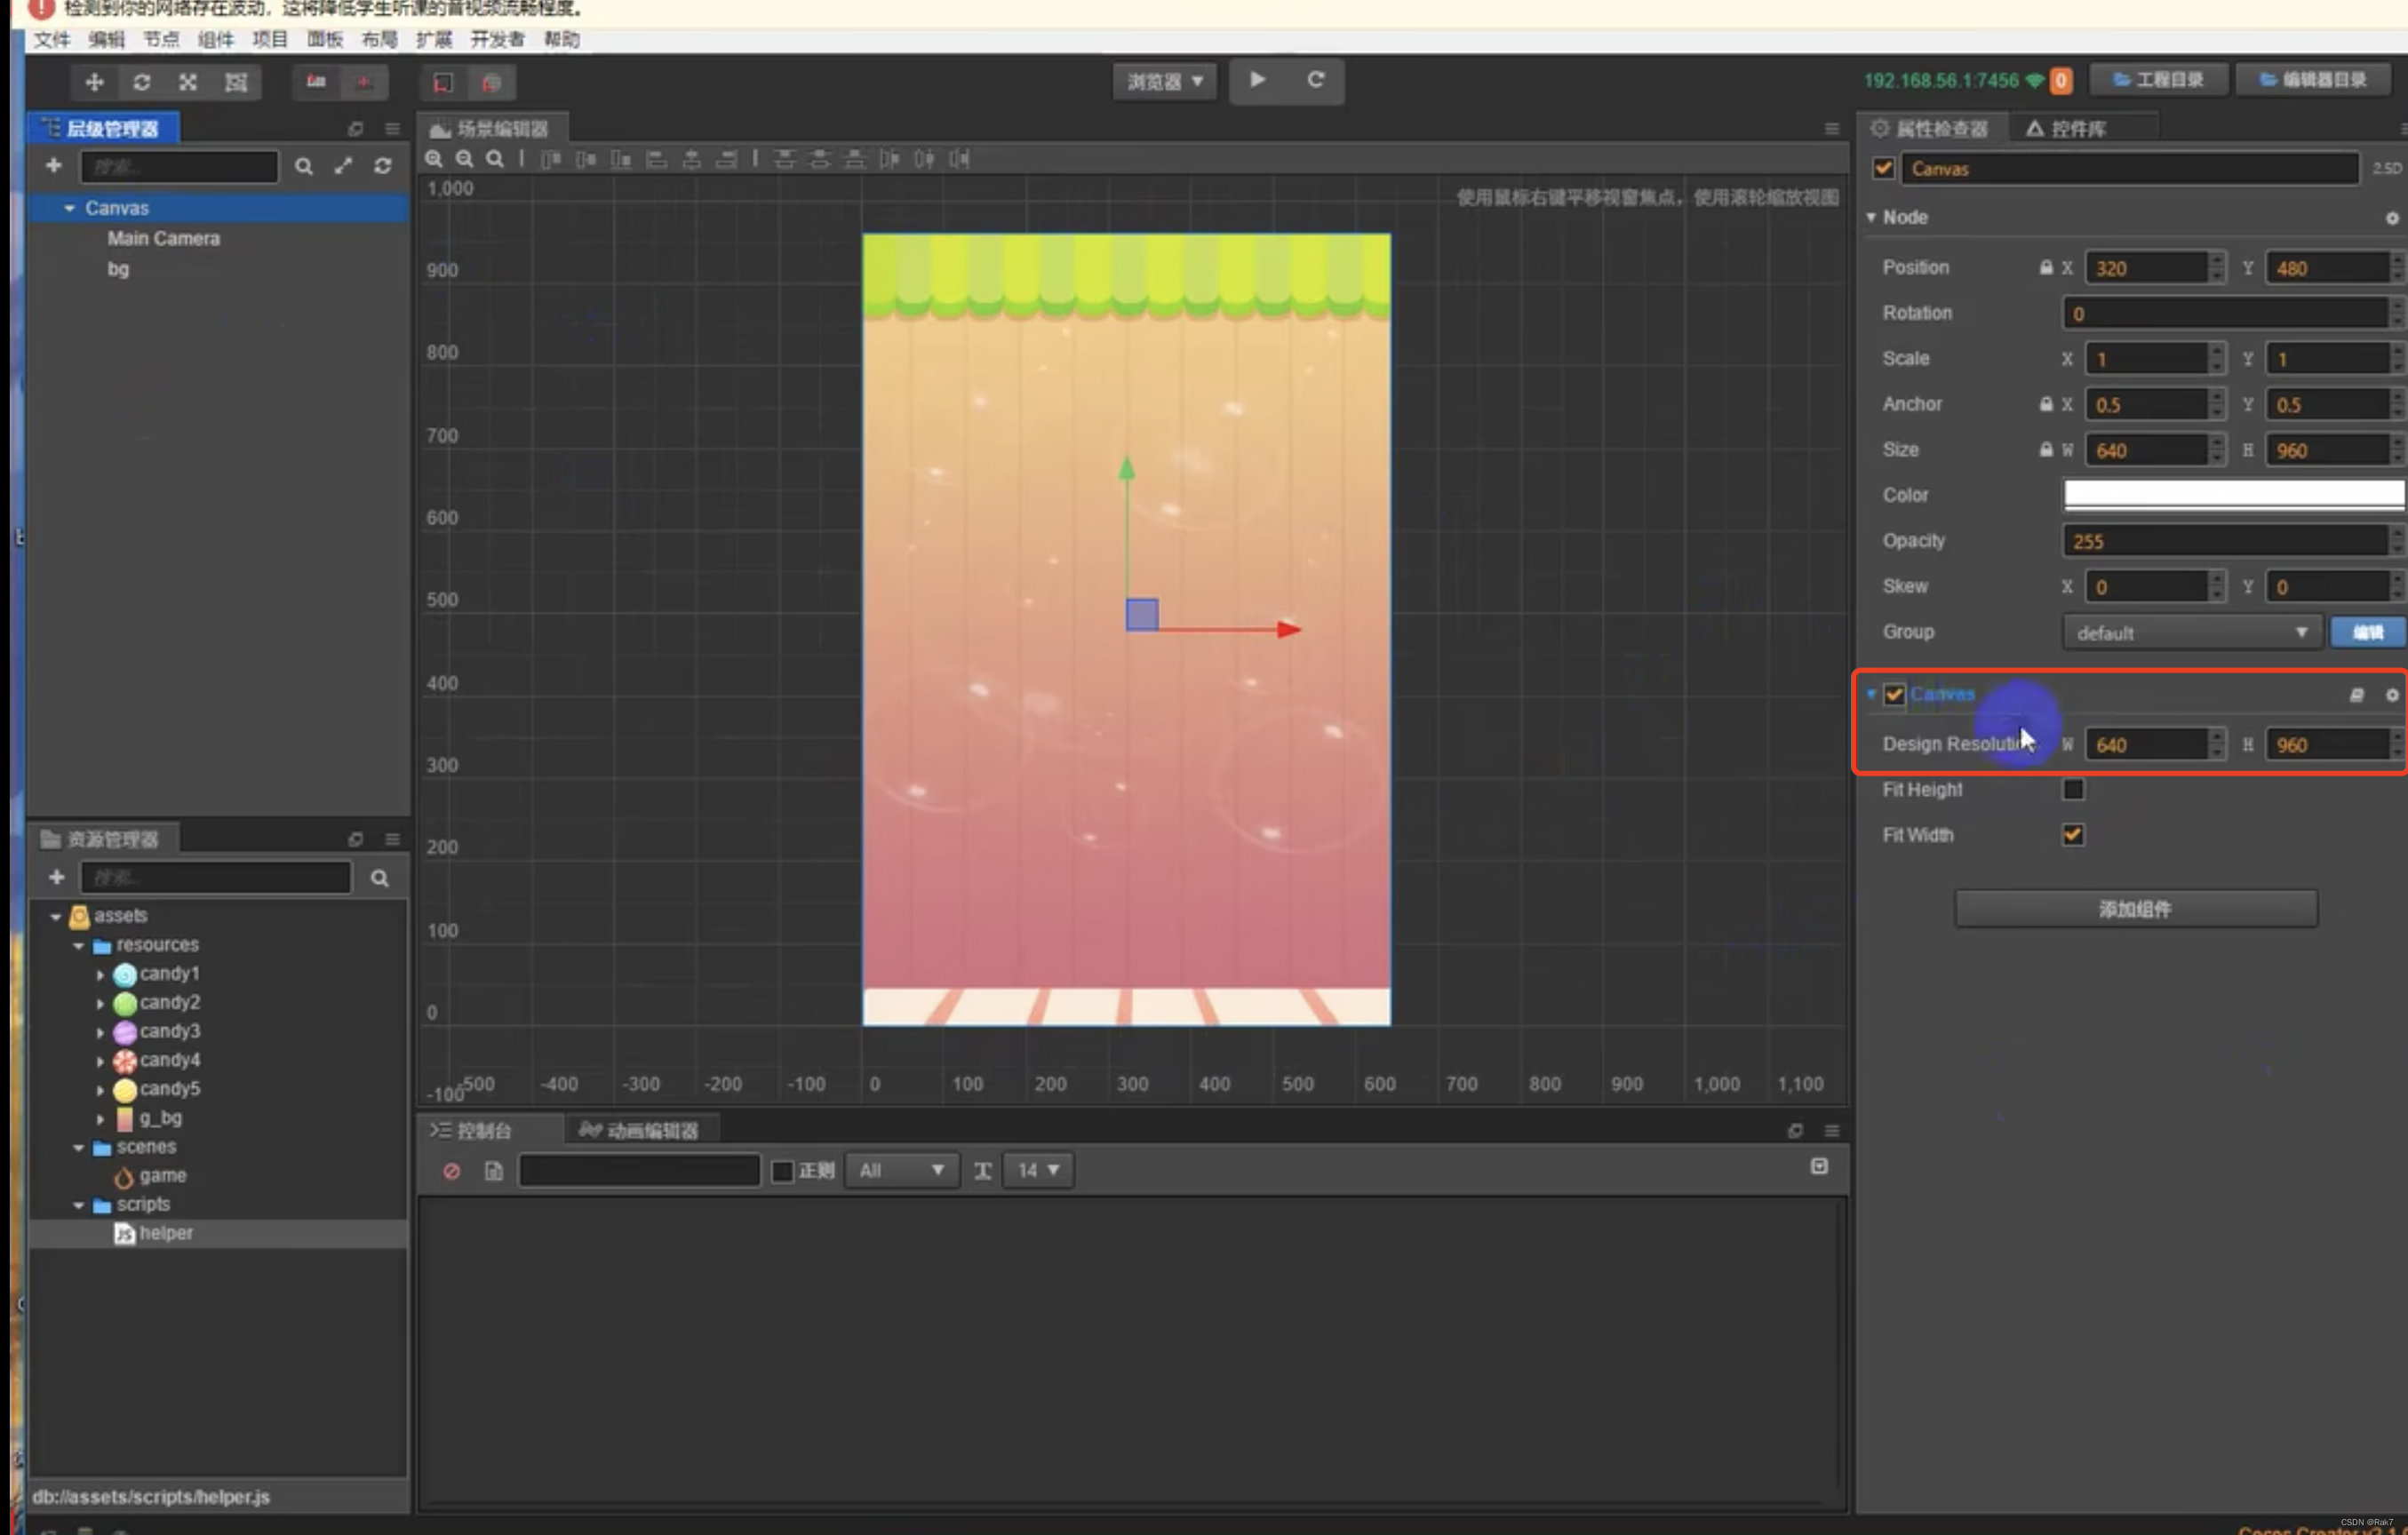2408x1535 pixels.
Task: Click the refresh button next to Play
Action: [1316, 81]
